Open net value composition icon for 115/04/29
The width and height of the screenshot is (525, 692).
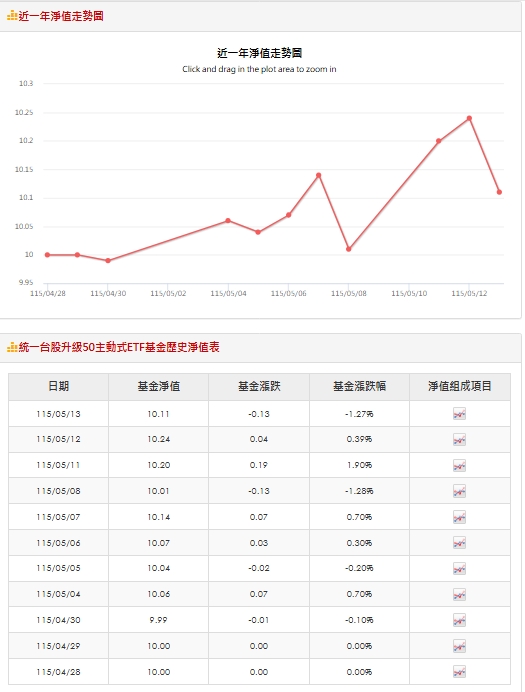click(x=459, y=646)
